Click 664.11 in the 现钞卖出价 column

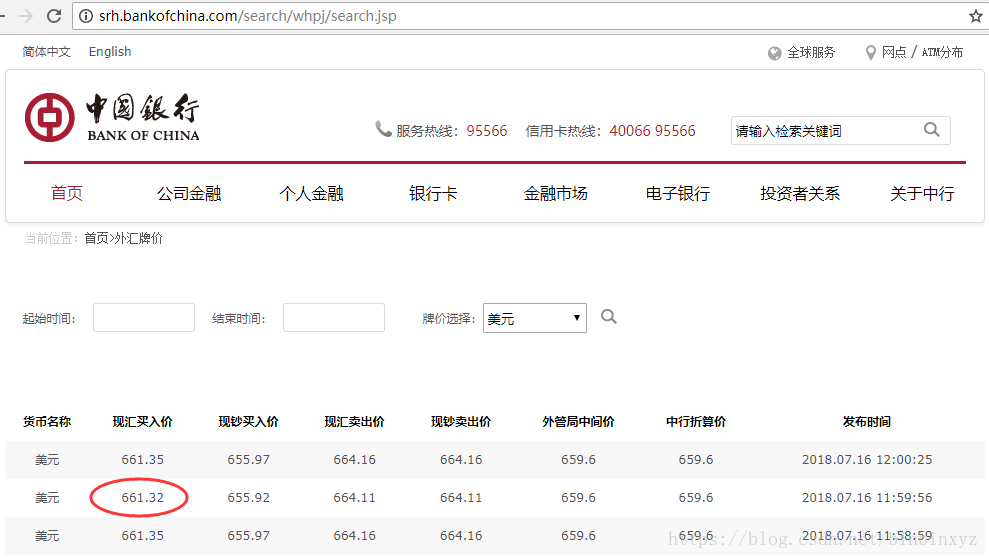click(x=461, y=497)
